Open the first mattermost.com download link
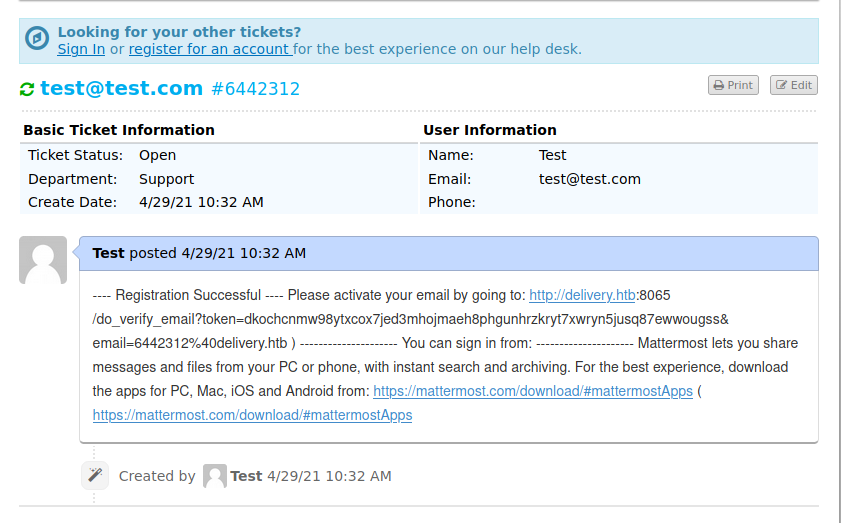Image resolution: width=841 pixels, height=523 pixels. [532, 391]
